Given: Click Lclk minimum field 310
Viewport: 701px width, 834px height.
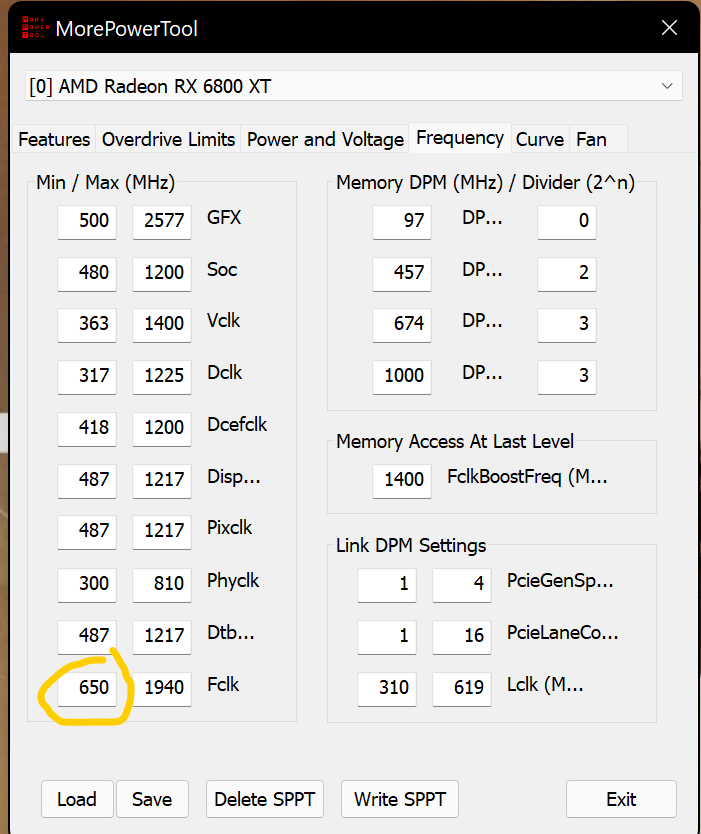Looking at the screenshot, I should coord(387,687).
